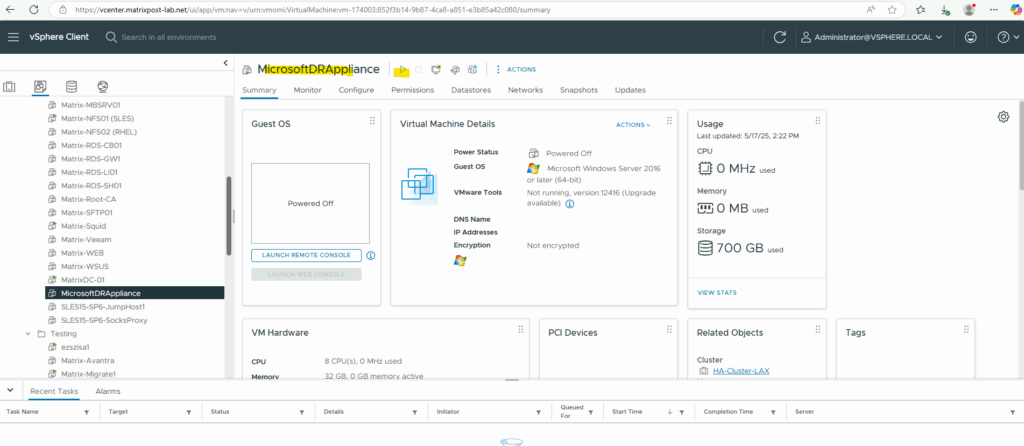Switch to the Networking inventory view
Screen dimensions: 1024x446
click(x=102, y=87)
